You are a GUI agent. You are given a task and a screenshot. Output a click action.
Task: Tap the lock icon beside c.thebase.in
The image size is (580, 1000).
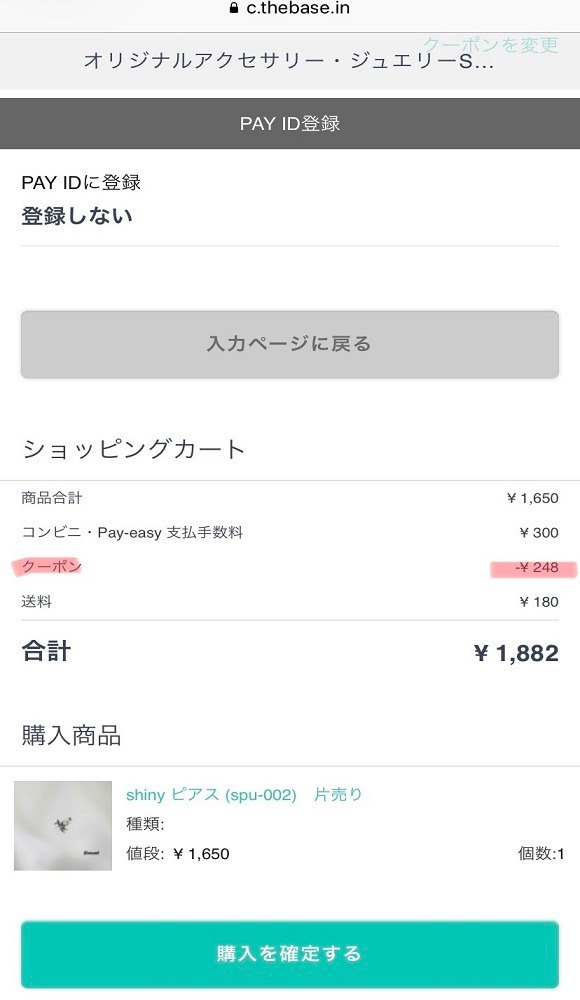click(x=234, y=8)
